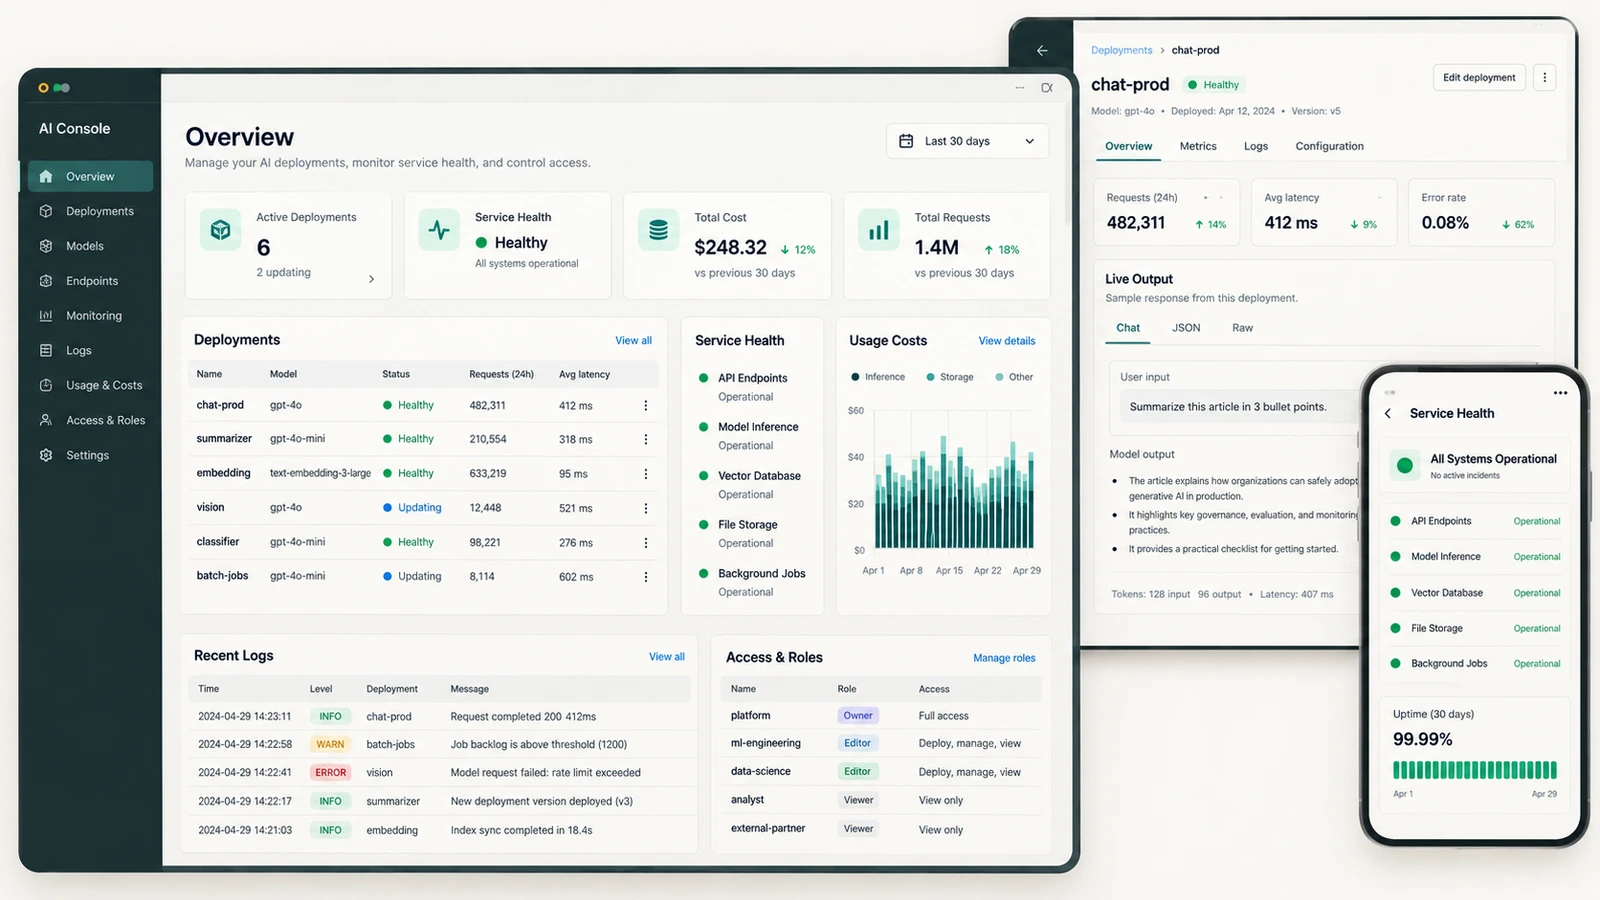1600x900 pixels.
Task: Open Overview in the sidebar
Action: point(90,176)
